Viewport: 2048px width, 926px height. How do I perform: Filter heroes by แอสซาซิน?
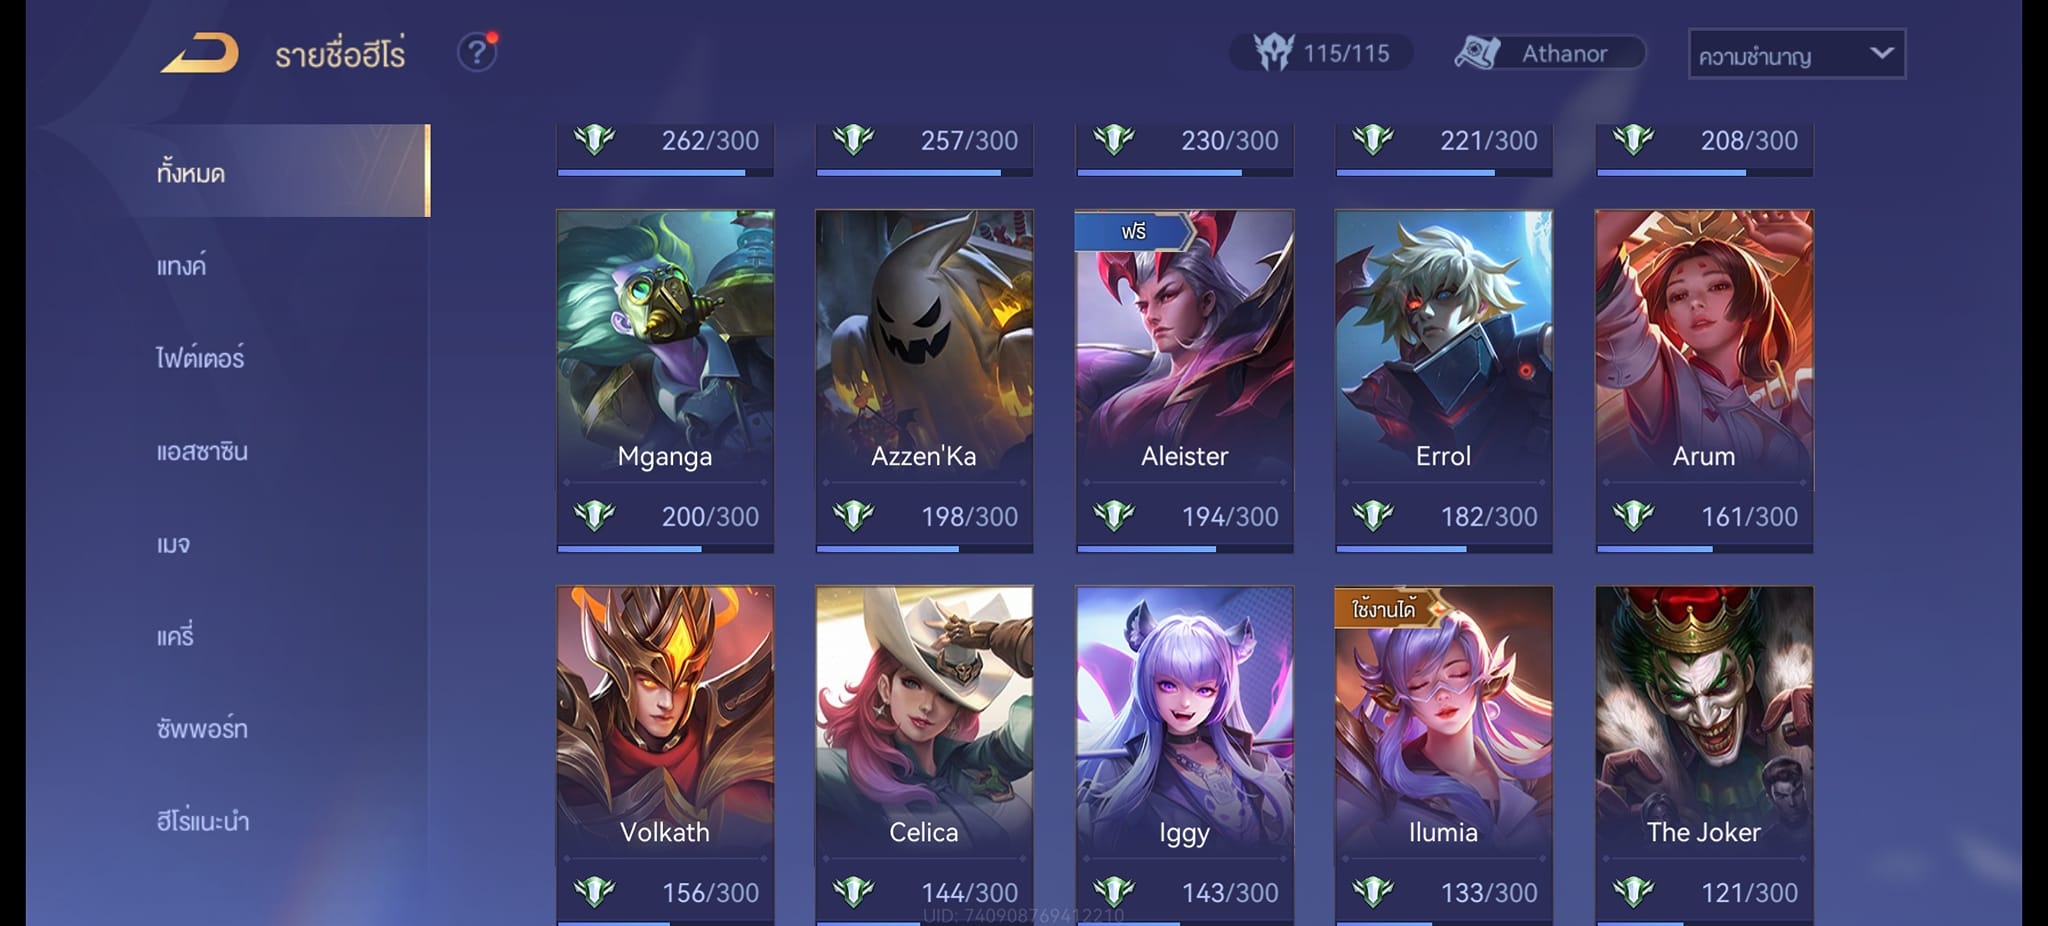(202, 451)
